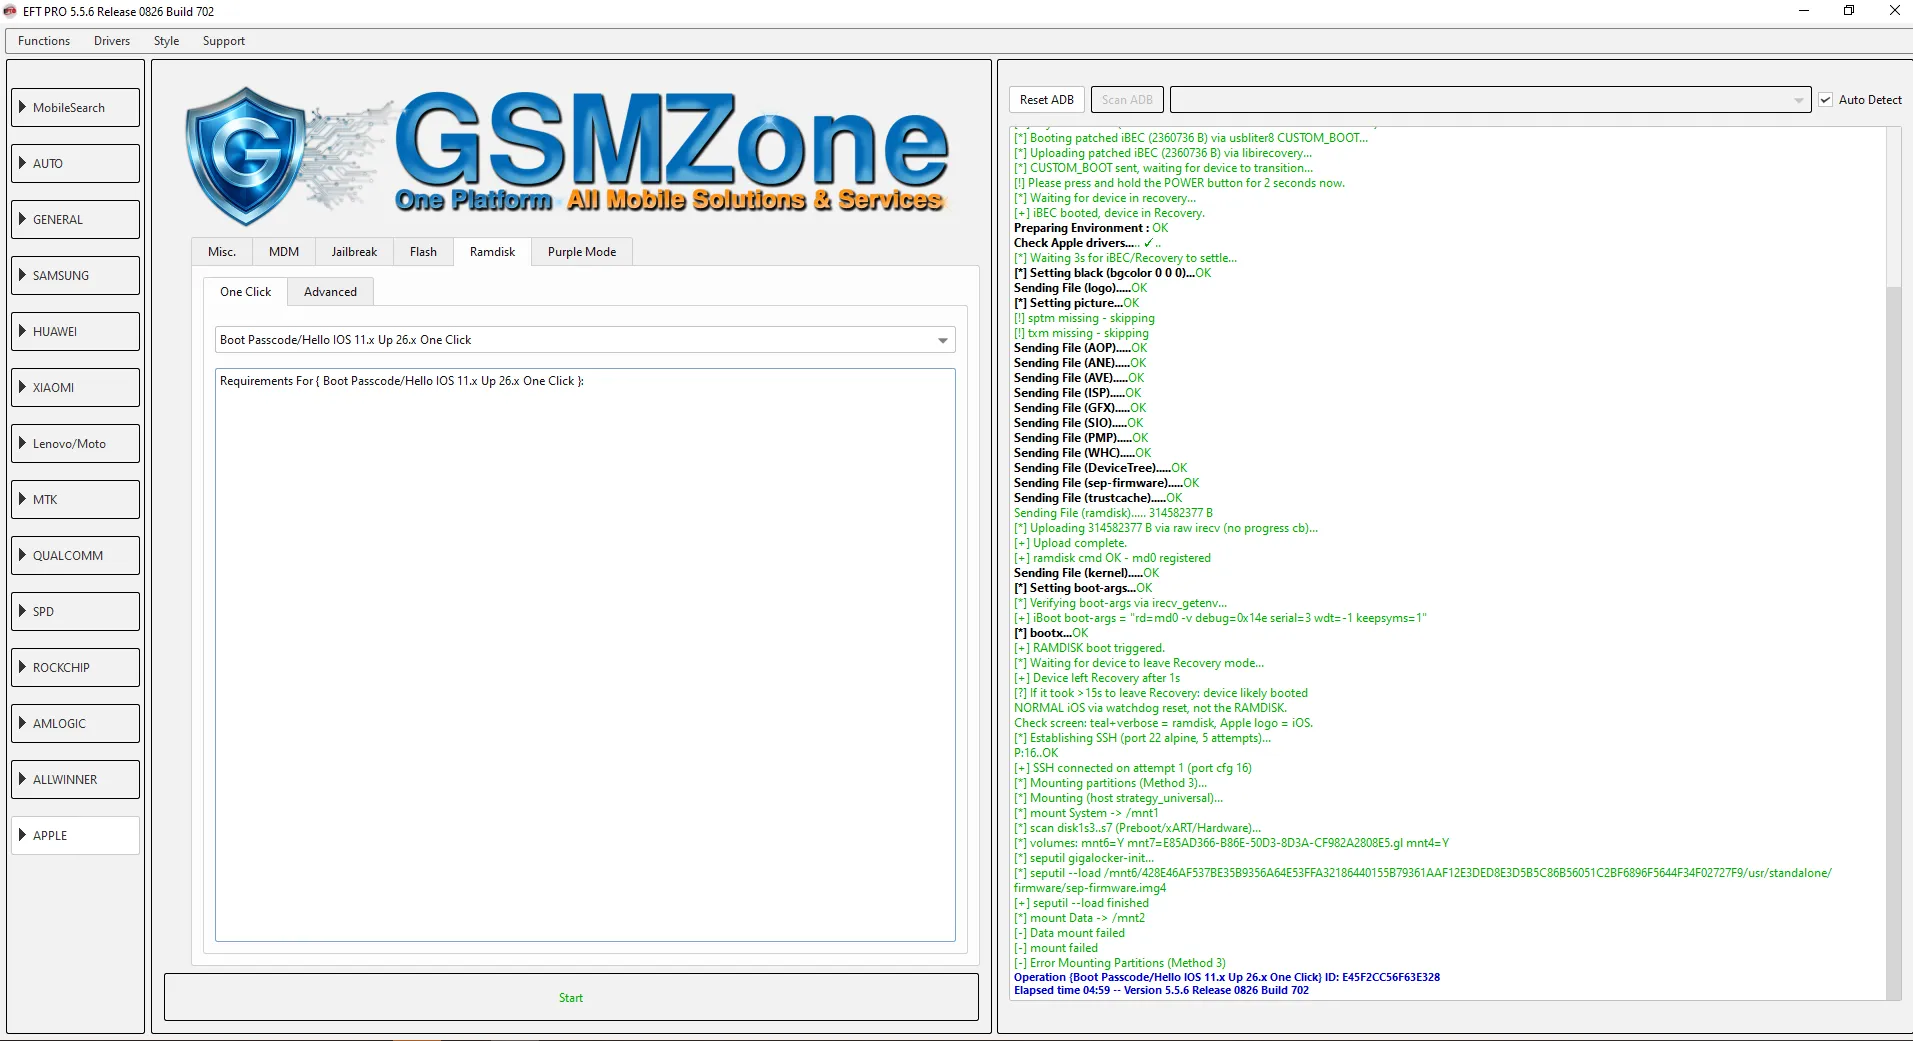Switch to the Purple Mode tab
The width and height of the screenshot is (1913, 1041).
[582, 252]
